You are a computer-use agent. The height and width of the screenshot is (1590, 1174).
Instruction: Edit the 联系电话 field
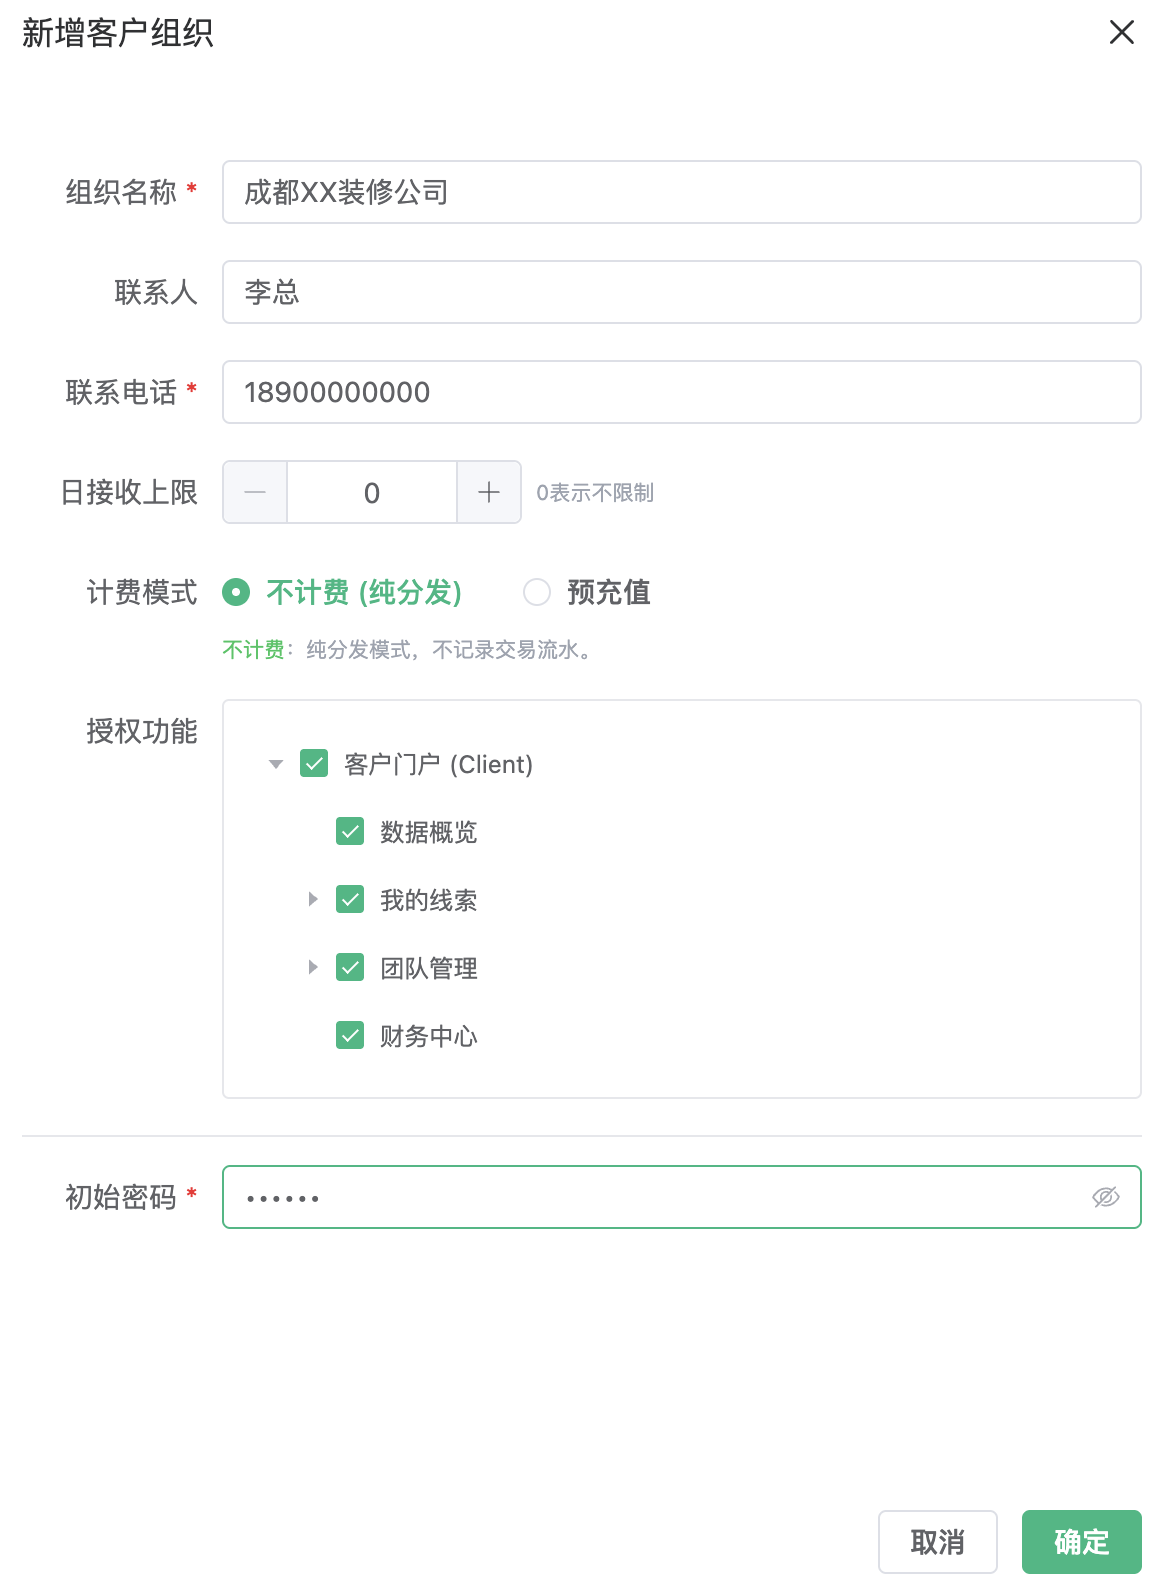point(681,392)
